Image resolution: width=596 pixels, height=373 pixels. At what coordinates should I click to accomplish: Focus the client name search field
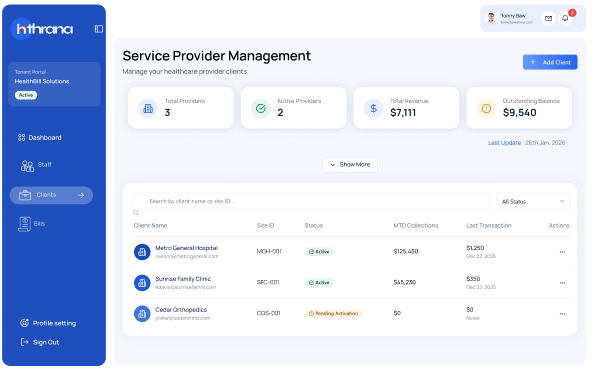pyautogui.click(x=311, y=201)
